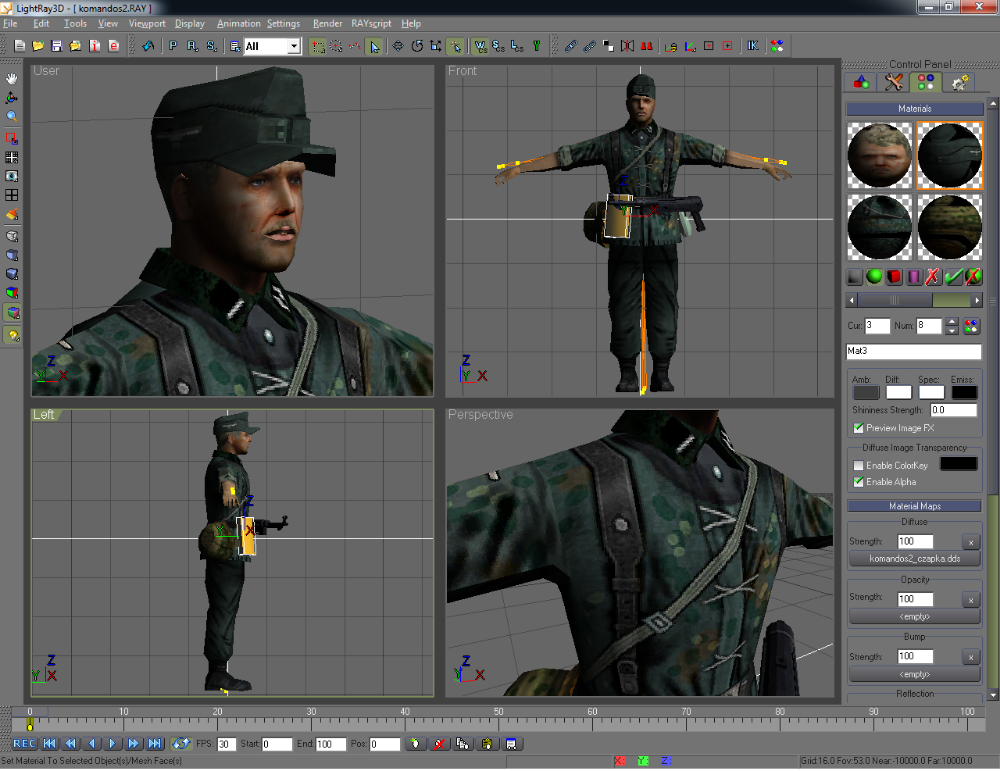Select the Scale tool icon
The height and width of the screenshot is (771, 1000).
(436, 46)
